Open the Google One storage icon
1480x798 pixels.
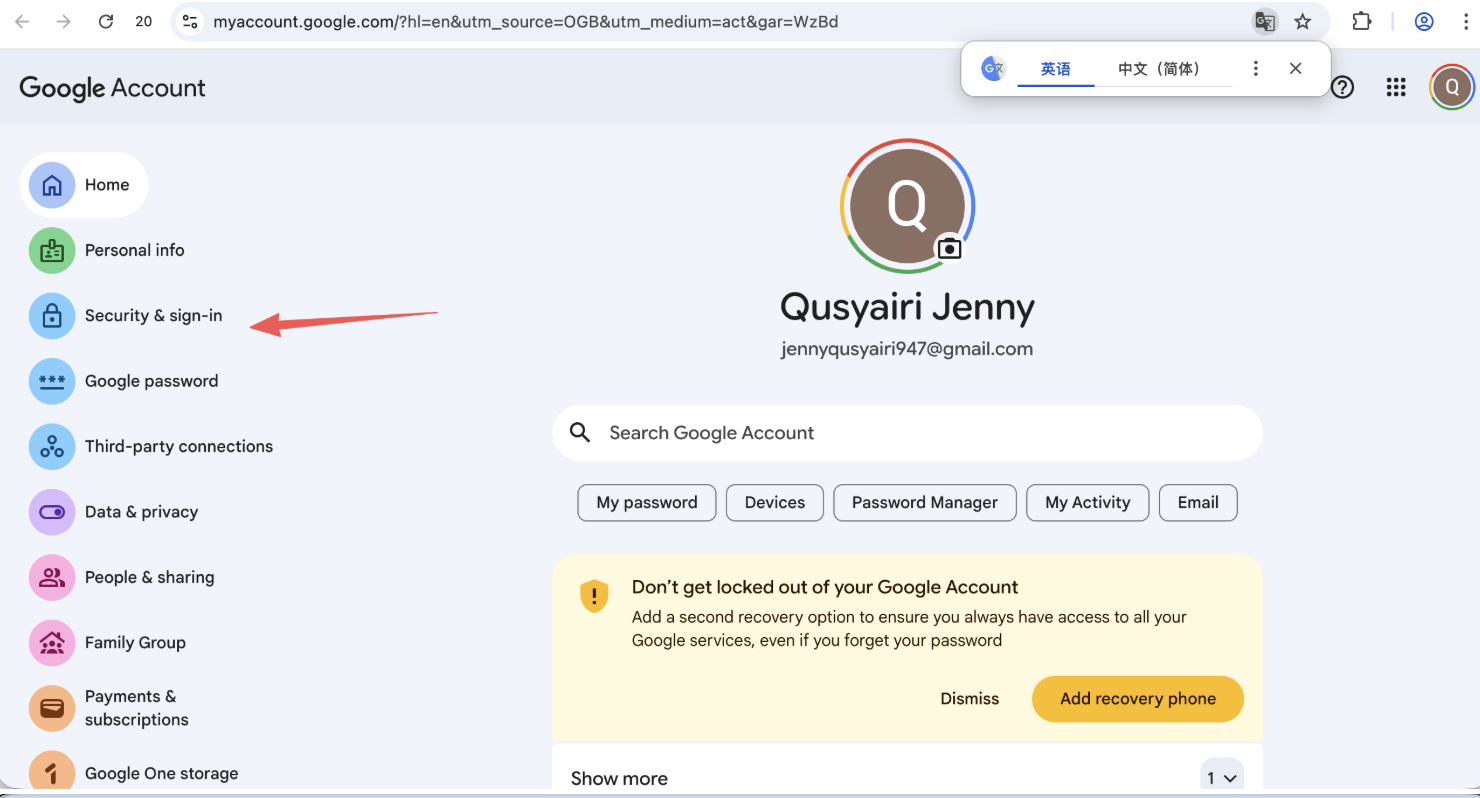[x=52, y=772]
